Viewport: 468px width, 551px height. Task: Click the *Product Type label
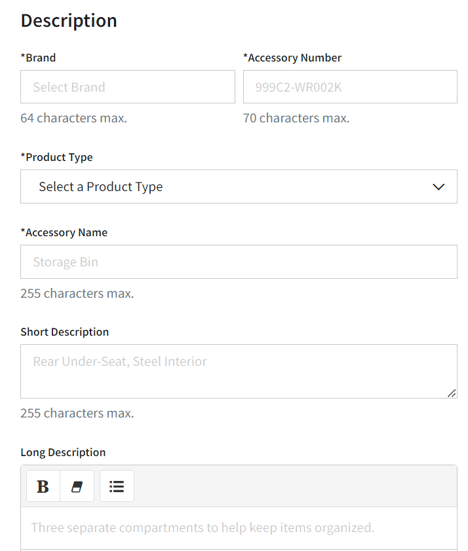click(57, 157)
